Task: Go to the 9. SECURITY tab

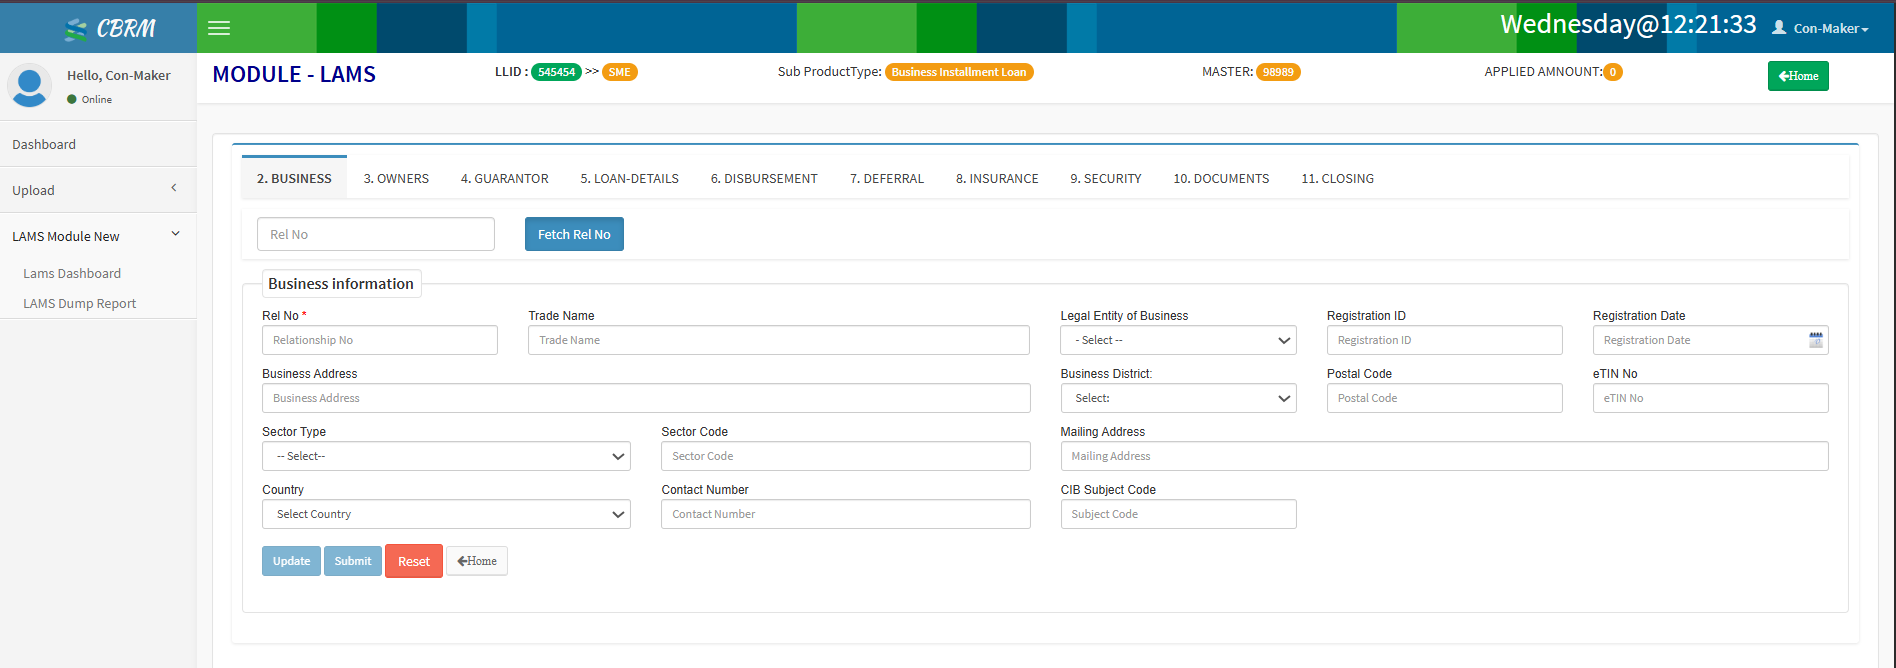Action: (1105, 179)
